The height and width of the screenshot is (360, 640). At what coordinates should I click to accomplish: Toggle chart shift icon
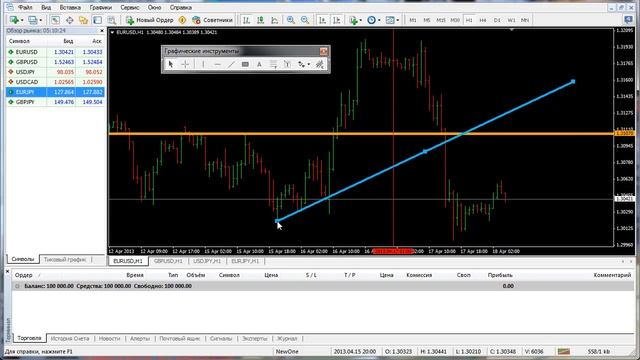[337, 20]
